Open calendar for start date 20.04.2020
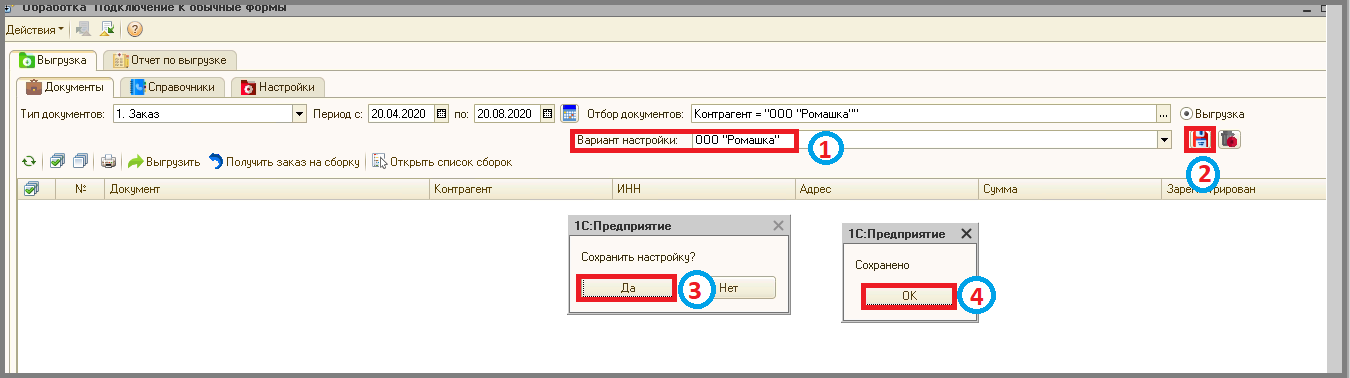This screenshot has height=378, width=1350. (x=442, y=113)
